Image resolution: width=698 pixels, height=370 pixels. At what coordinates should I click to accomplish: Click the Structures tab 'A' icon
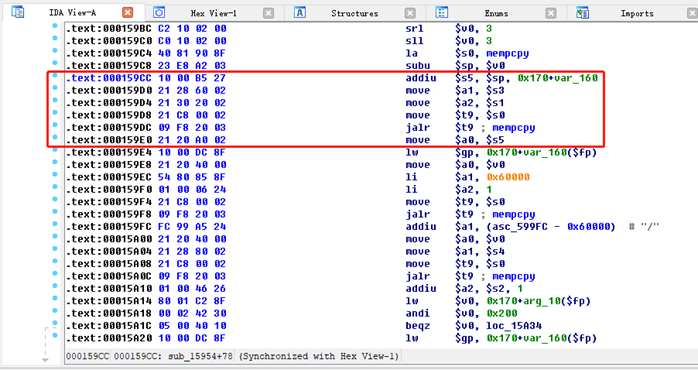point(300,12)
